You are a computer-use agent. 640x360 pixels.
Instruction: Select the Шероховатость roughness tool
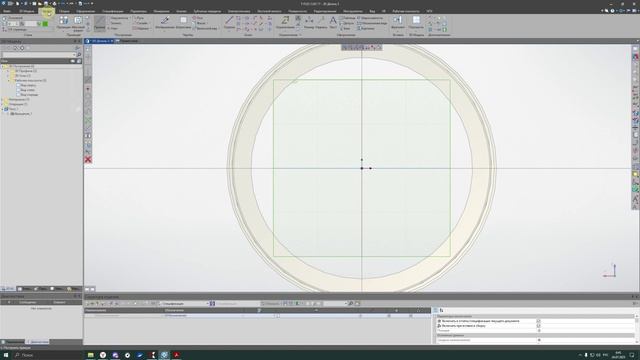[370, 18]
